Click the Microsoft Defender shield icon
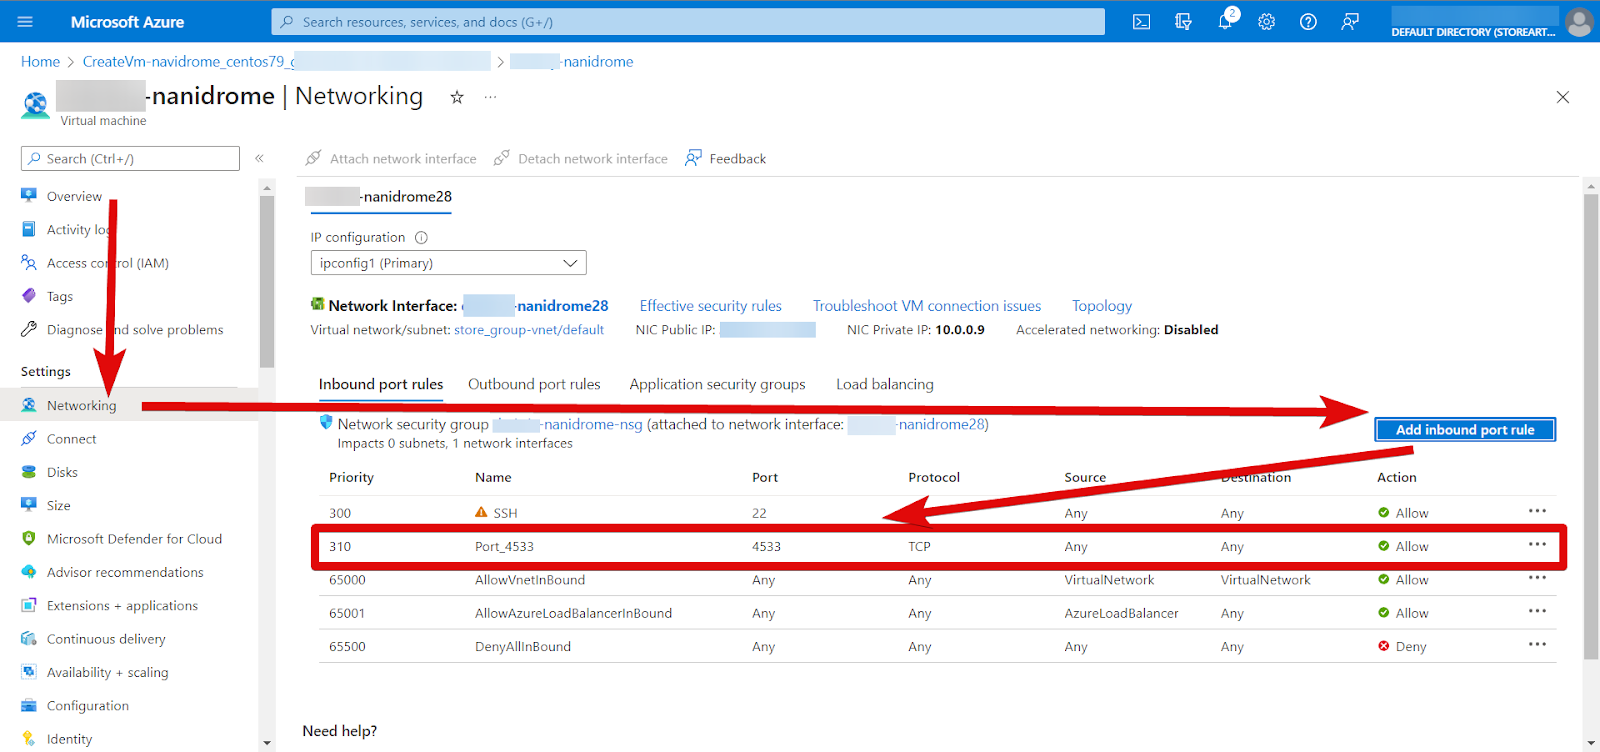The width and height of the screenshot is (1600, 752). [x=29, y=538]
